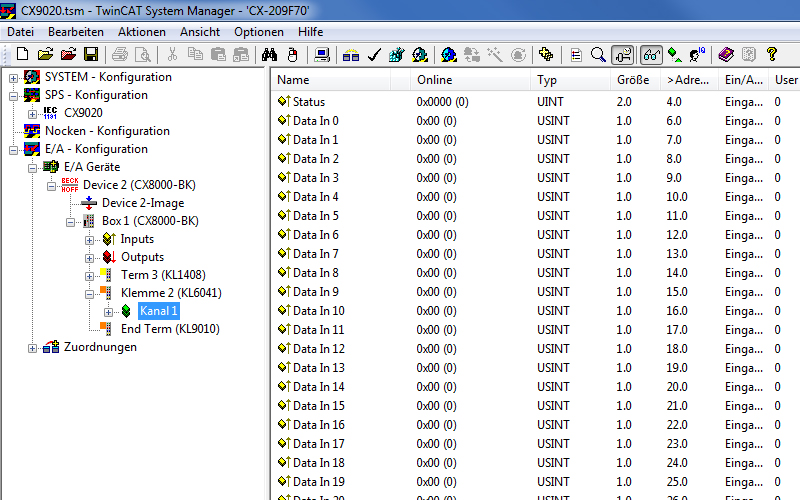Image resolution: width=800 pixels, height=500 pixels.
Task: Expand the Kanal 1 node
Action: pos(108,312)
